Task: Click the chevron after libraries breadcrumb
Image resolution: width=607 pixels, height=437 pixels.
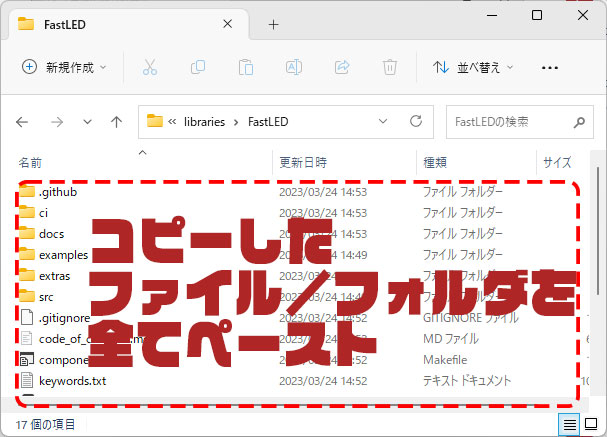Action: [236, 122]
